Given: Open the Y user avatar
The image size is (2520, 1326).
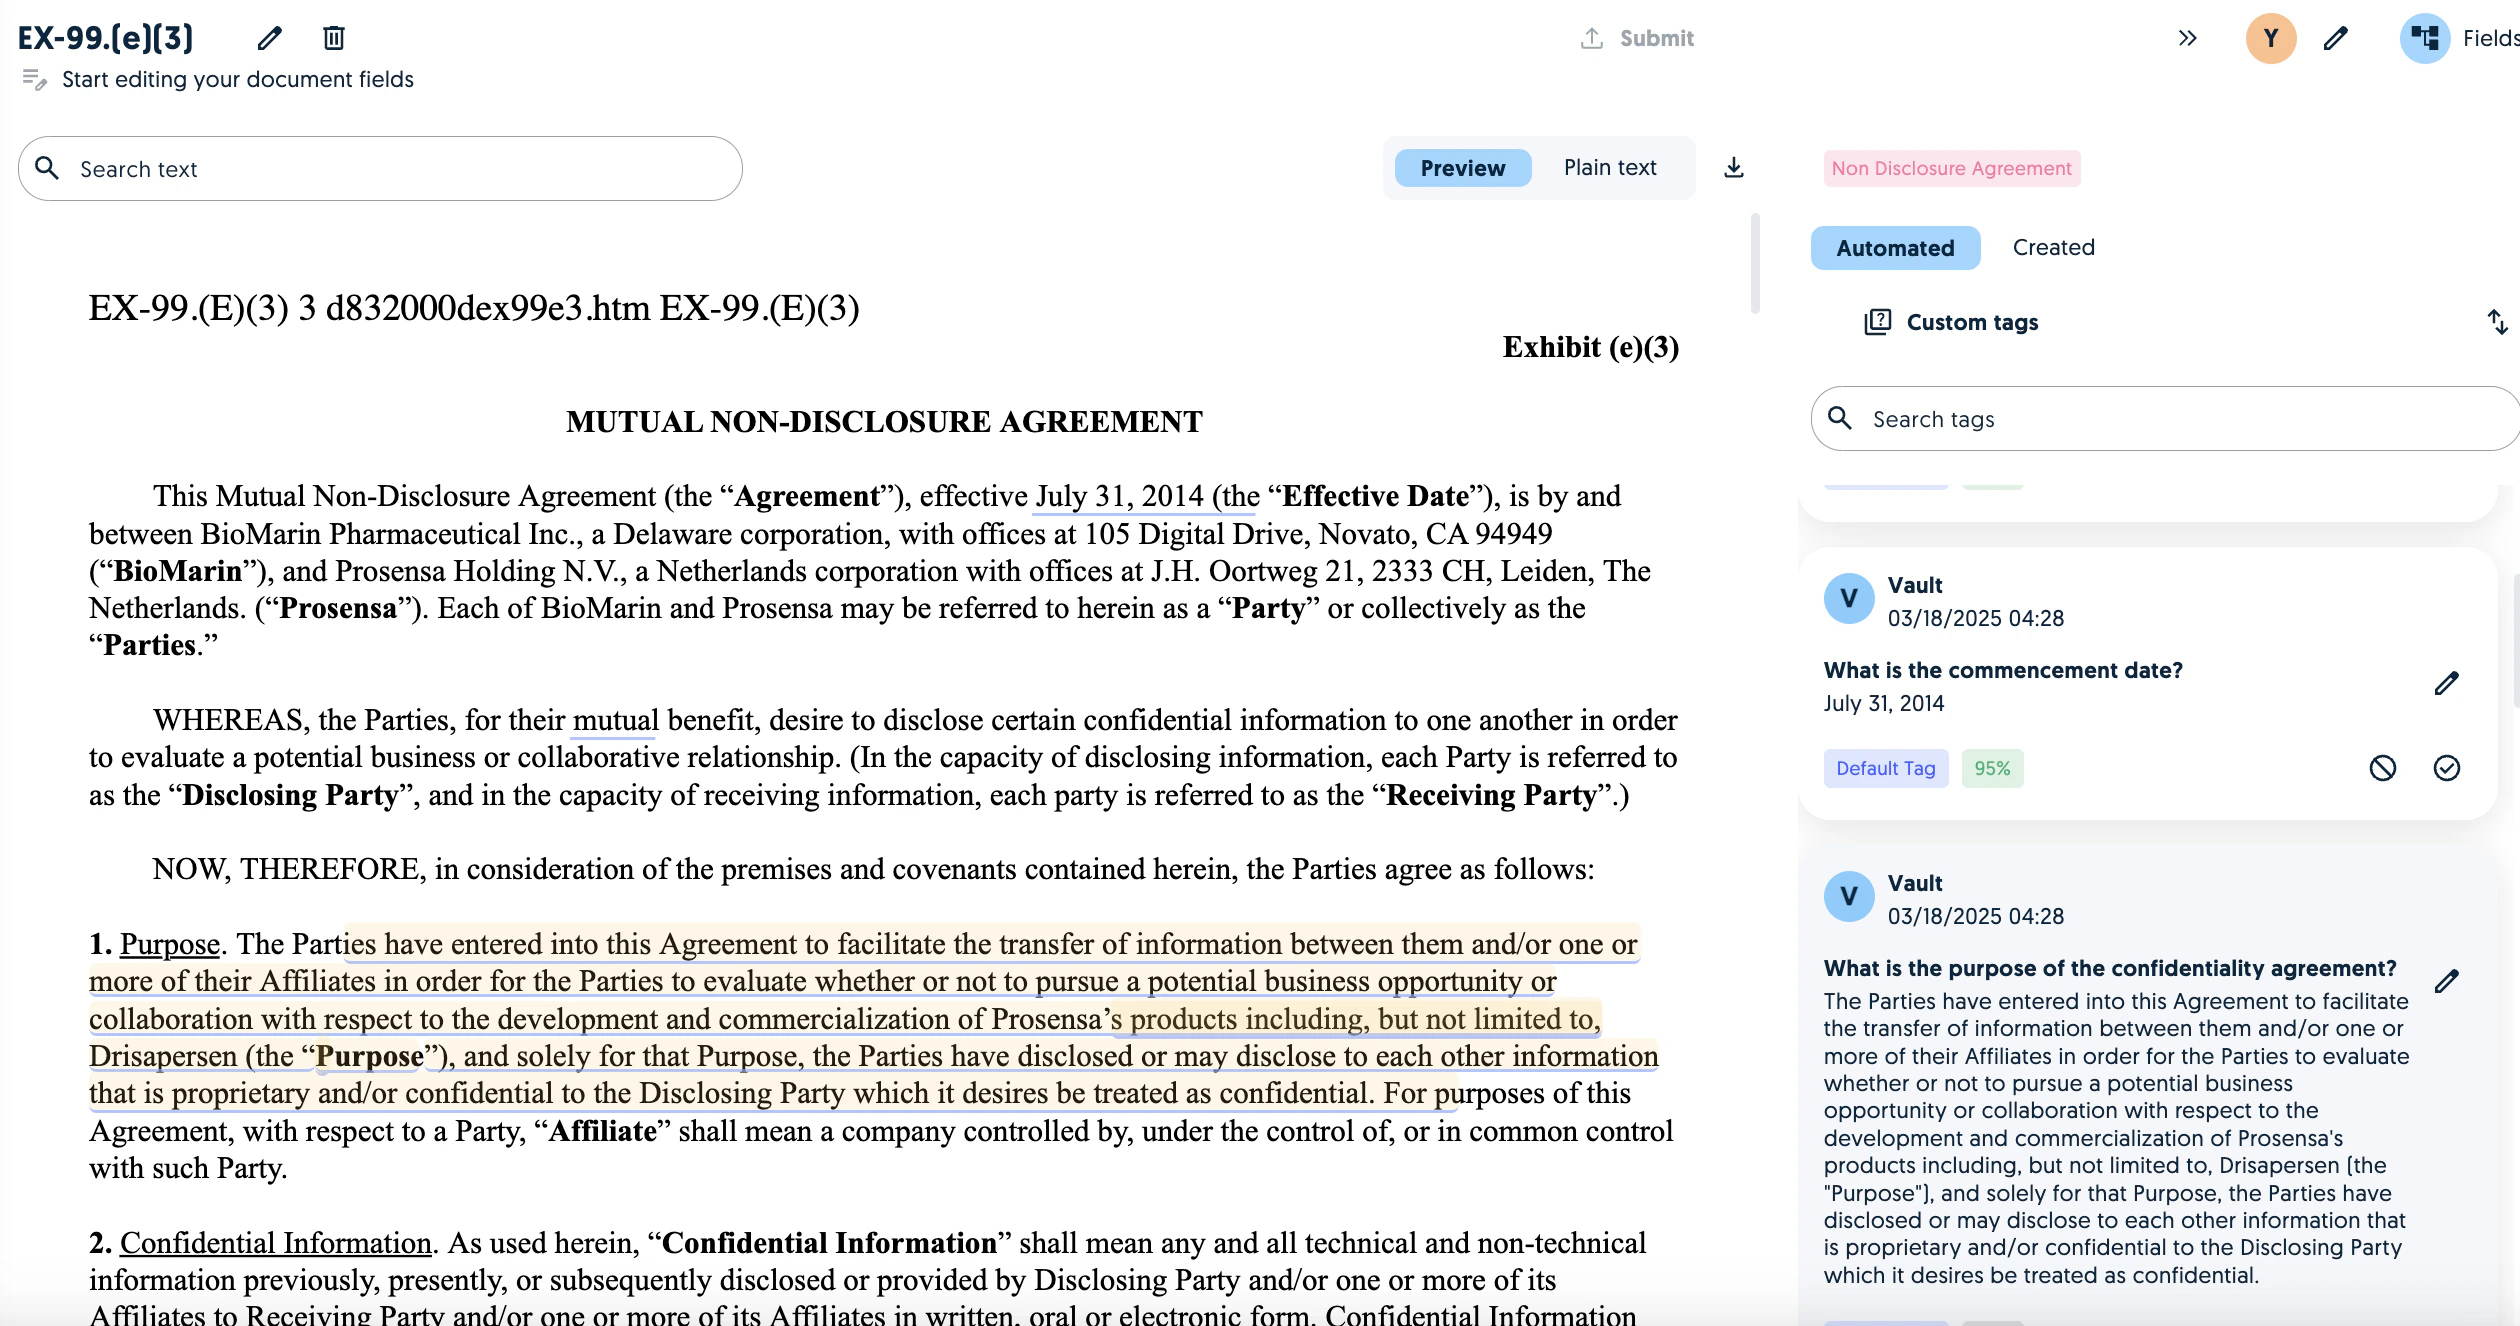Looking at the screenshot, I should click(2271, 38).
